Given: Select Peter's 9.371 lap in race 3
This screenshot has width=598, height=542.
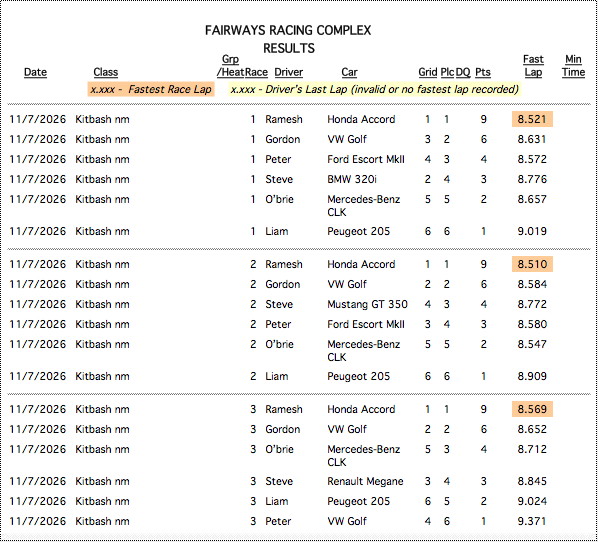Looking at the screenshot, I should pyautogui.click(x=532, y=521).
